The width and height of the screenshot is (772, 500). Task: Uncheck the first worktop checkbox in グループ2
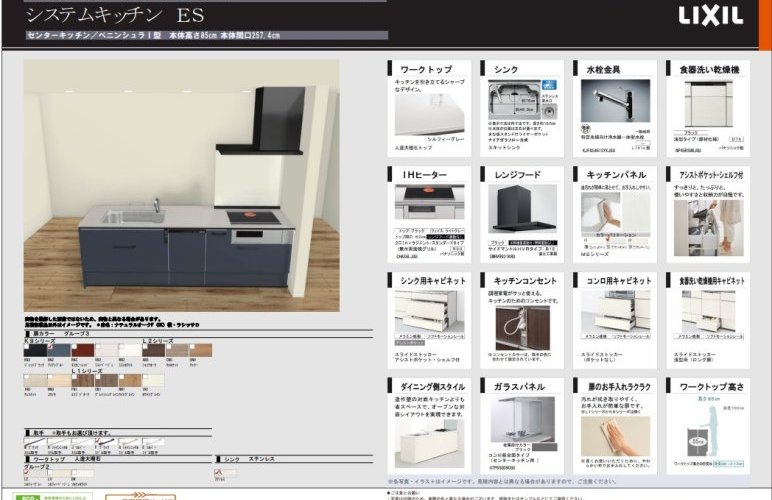click(27, 472)
